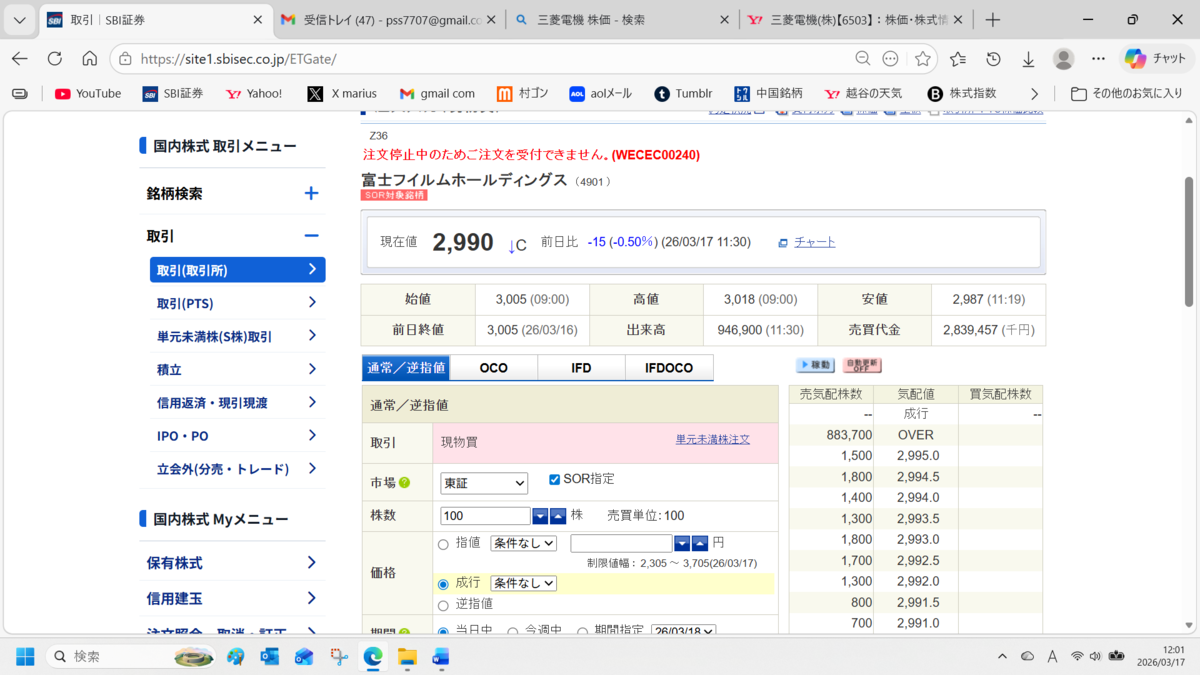The image size is (1200, 675).
Task: Open the X marius bookmark
Action: [342, 94]
